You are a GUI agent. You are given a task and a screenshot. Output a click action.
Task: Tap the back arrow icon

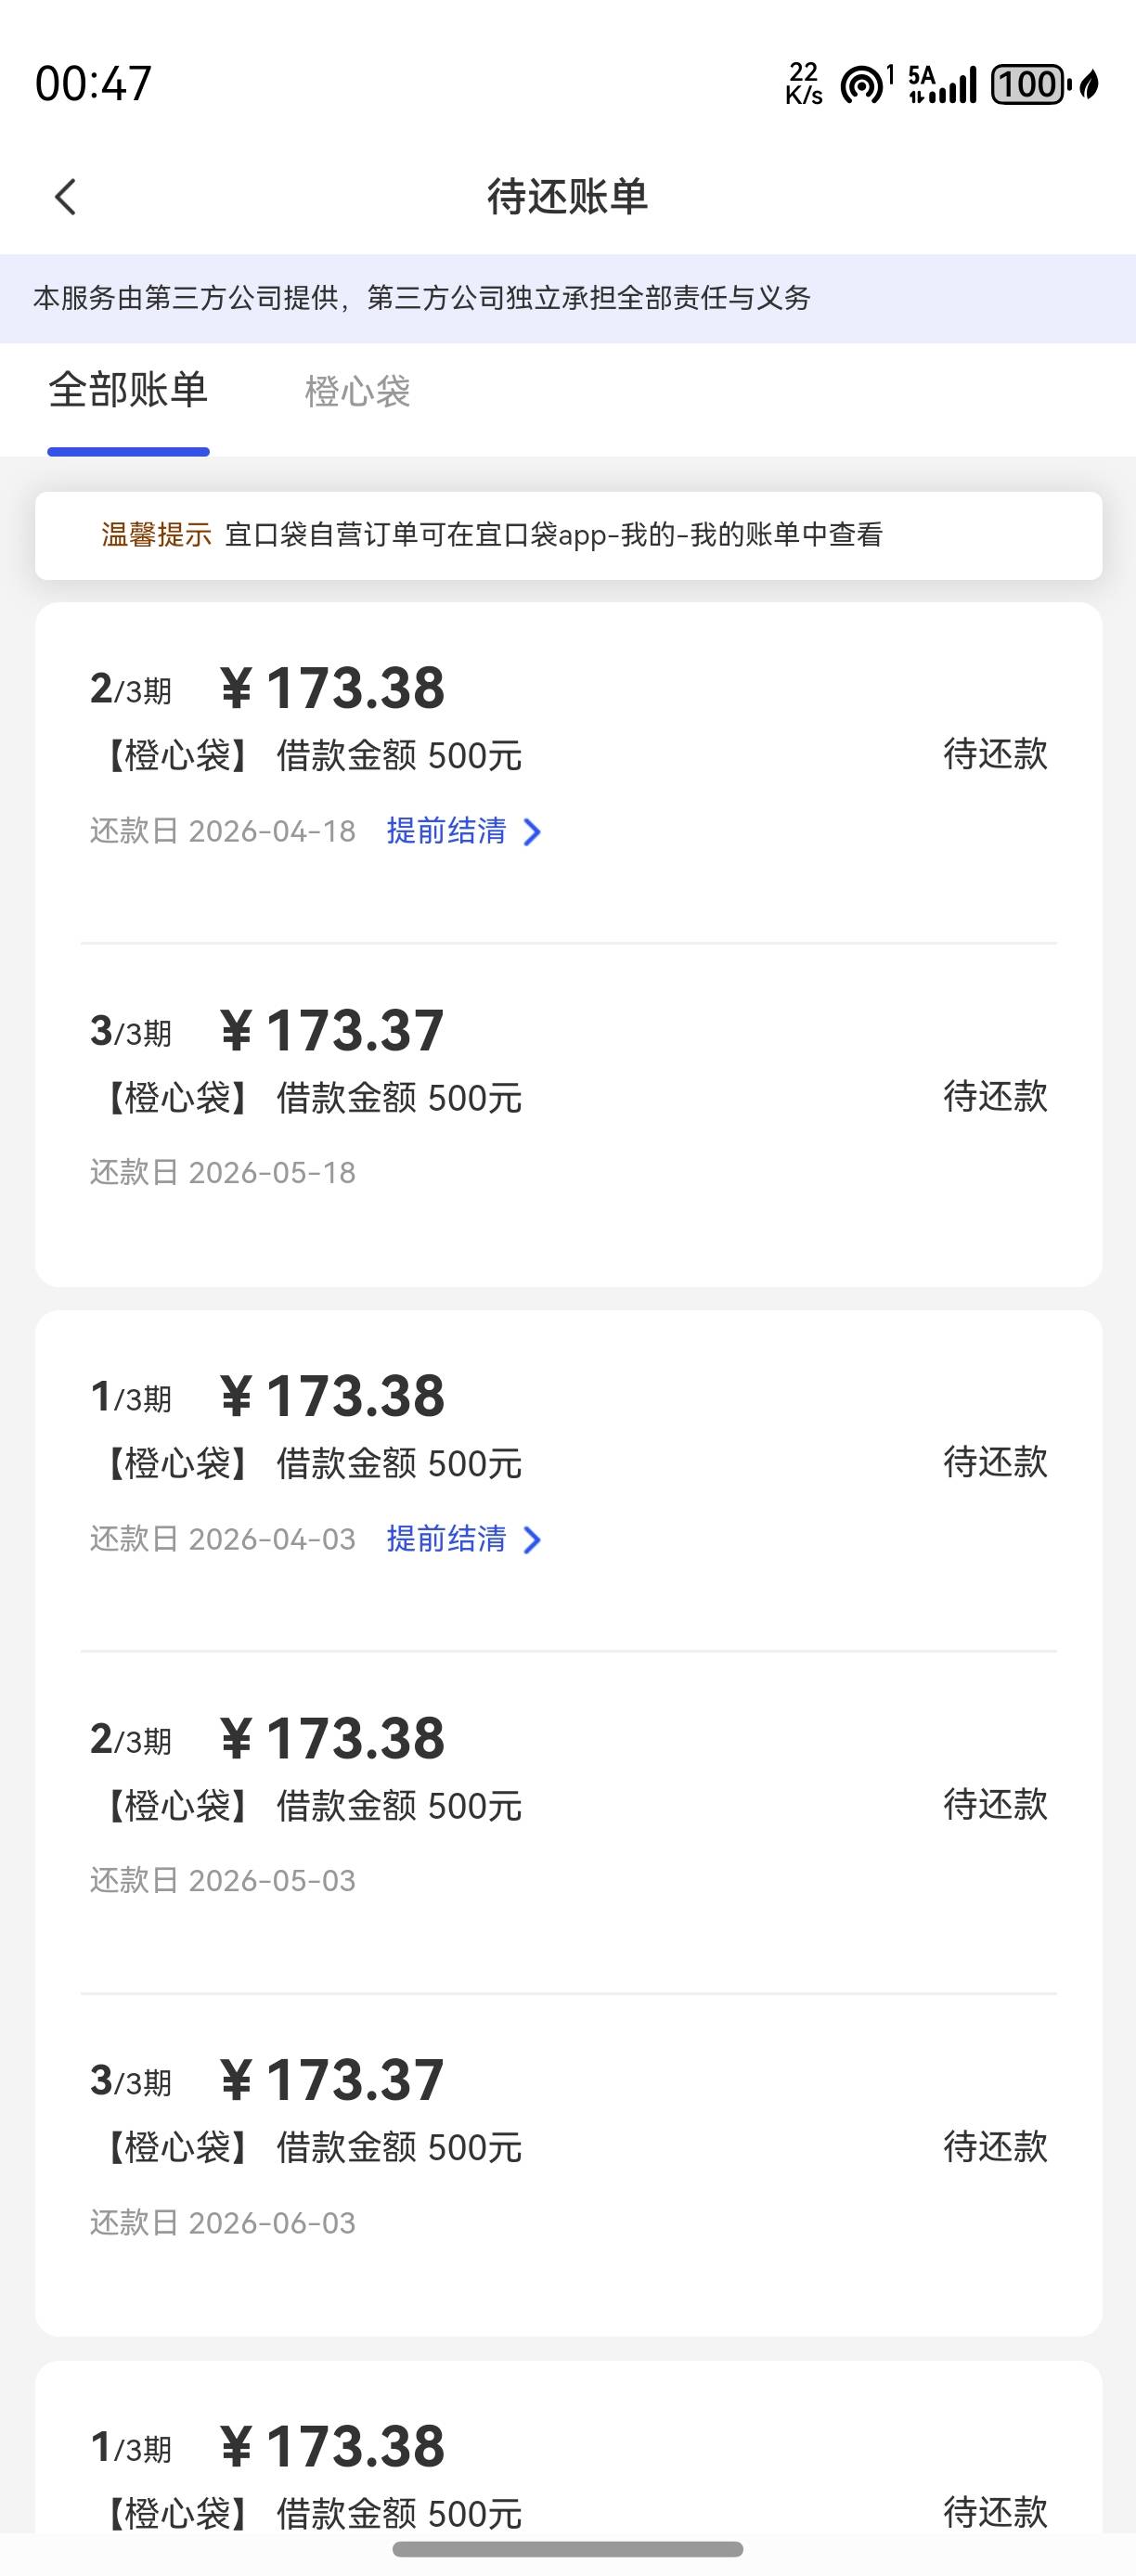[66, 197]
